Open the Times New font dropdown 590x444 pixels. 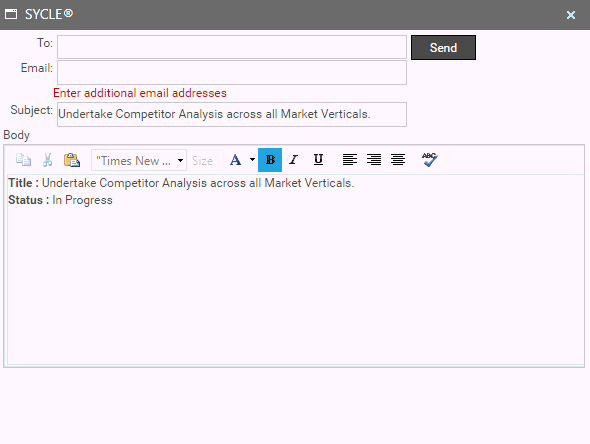pyautogui.click(x=139, y=160)
